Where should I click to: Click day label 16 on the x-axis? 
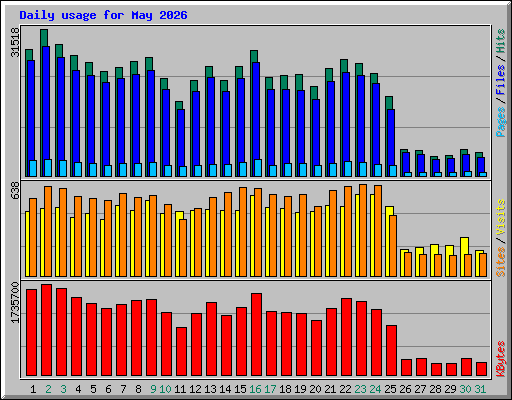click(x=255, y=389)
